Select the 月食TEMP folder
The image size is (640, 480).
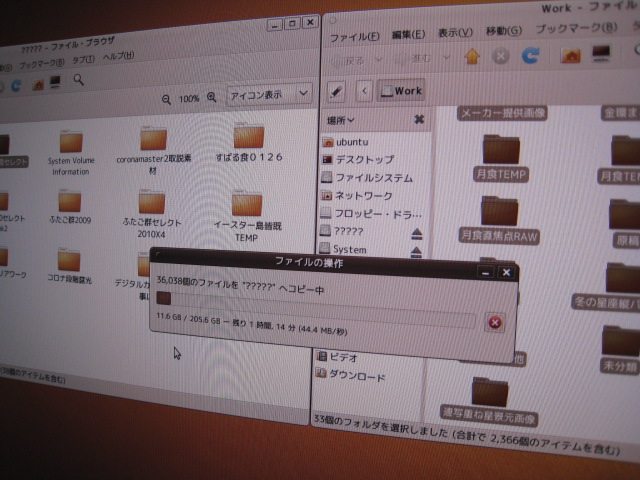tap(502, 156)
